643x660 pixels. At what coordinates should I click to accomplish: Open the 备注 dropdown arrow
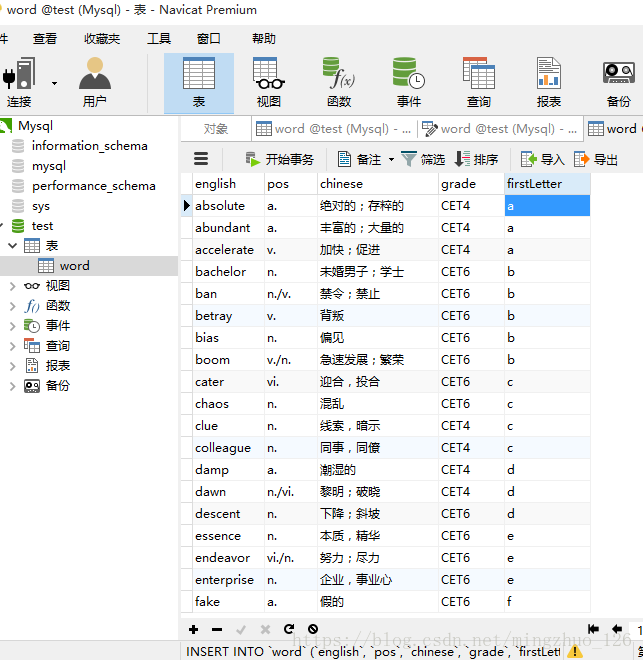pyautogui.click(x=391, y=160)
